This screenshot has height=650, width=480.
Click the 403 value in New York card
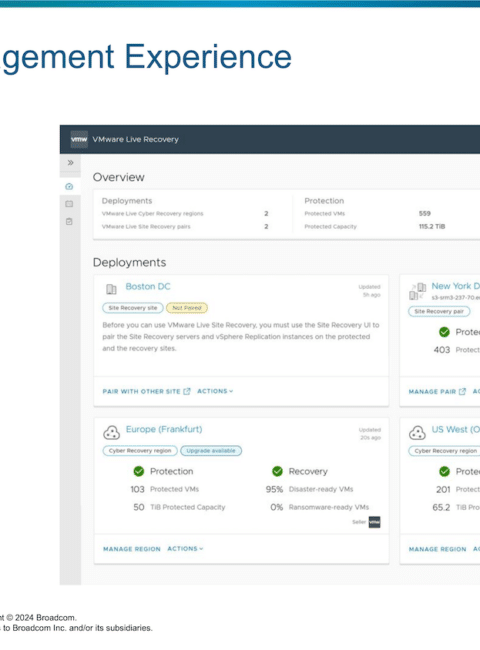coord(442,350)
